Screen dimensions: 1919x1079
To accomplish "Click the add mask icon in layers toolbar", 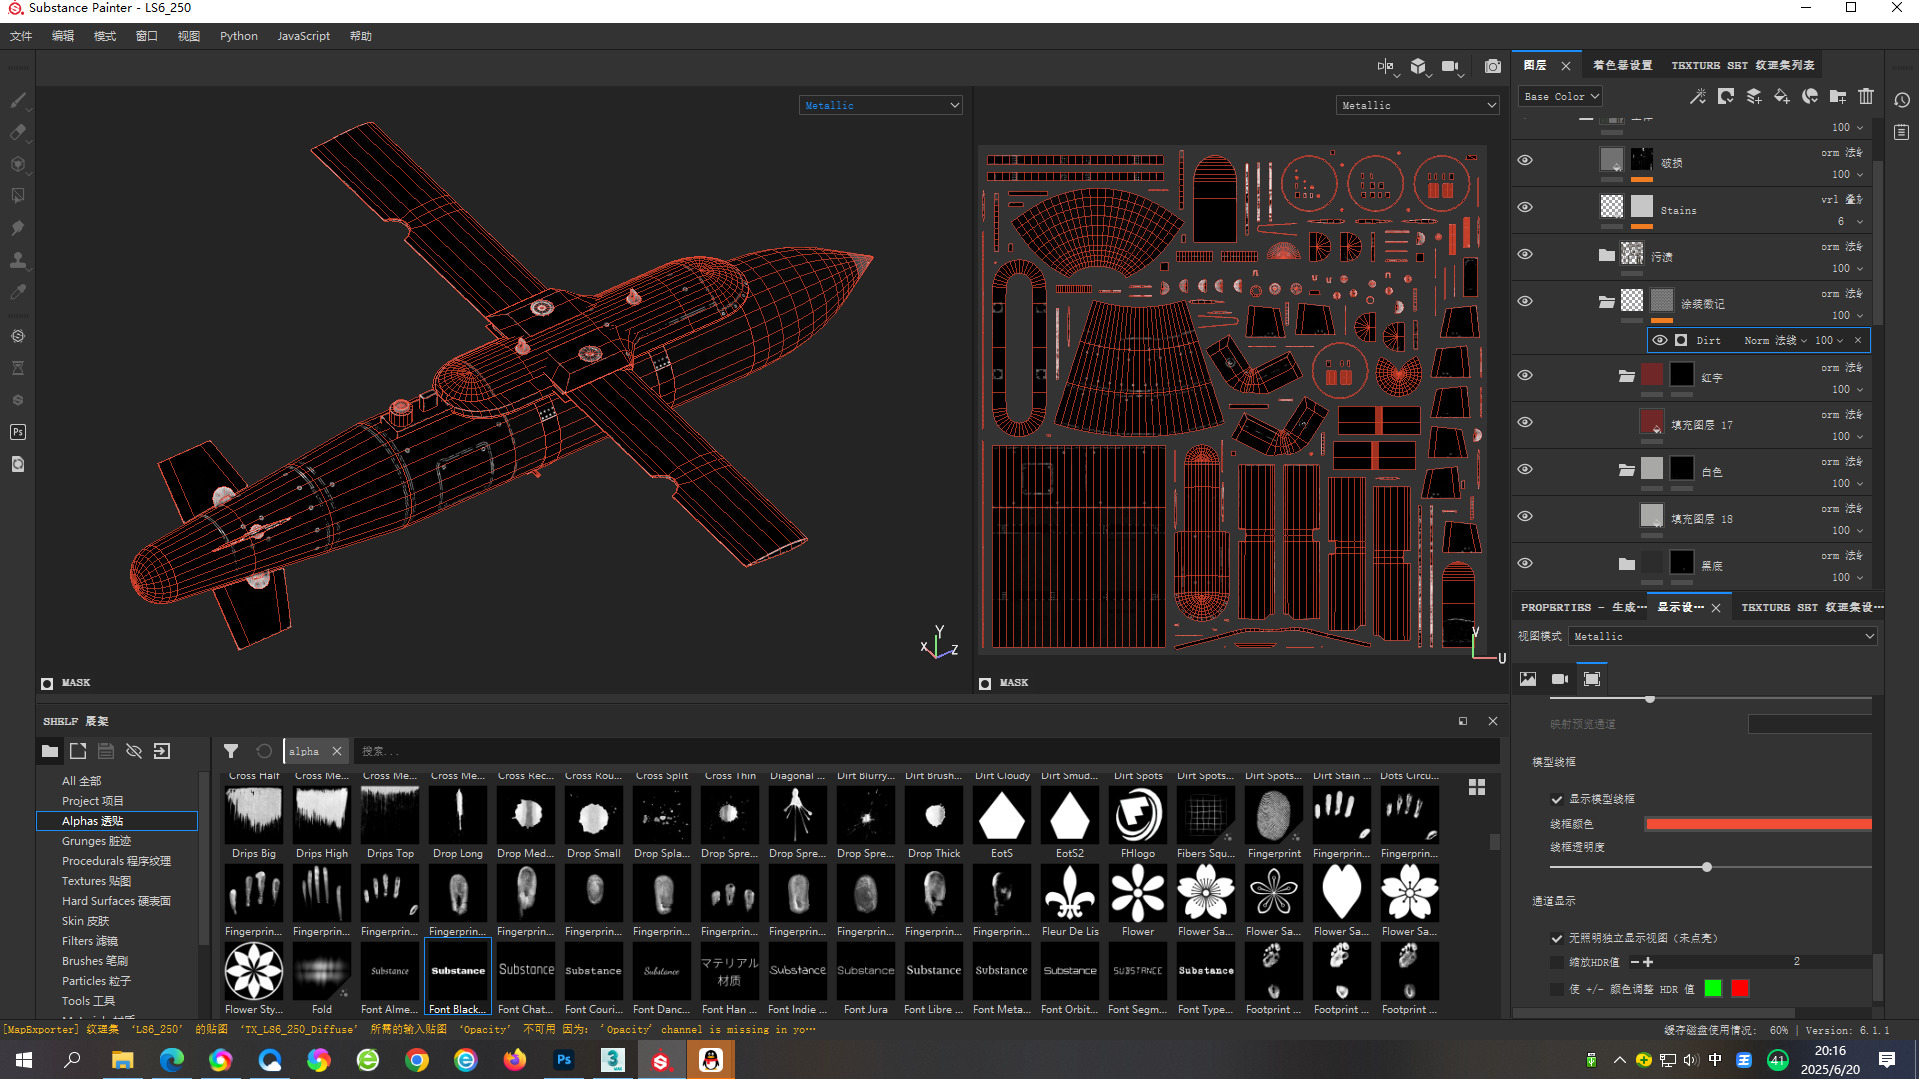I will tap(1726, 97).
